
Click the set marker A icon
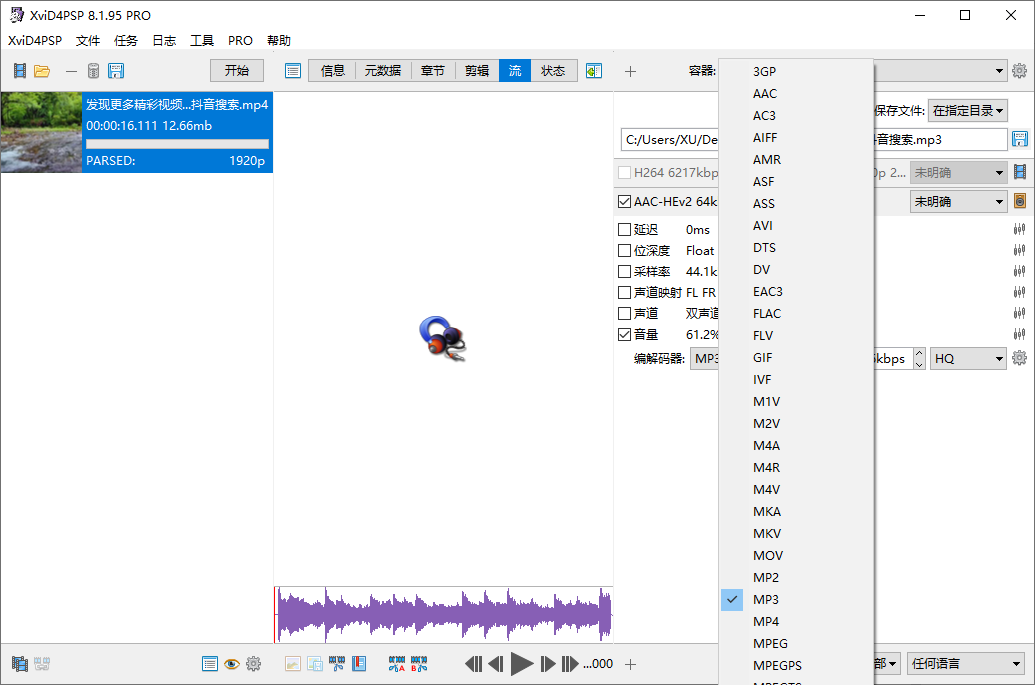coord(397,664)
